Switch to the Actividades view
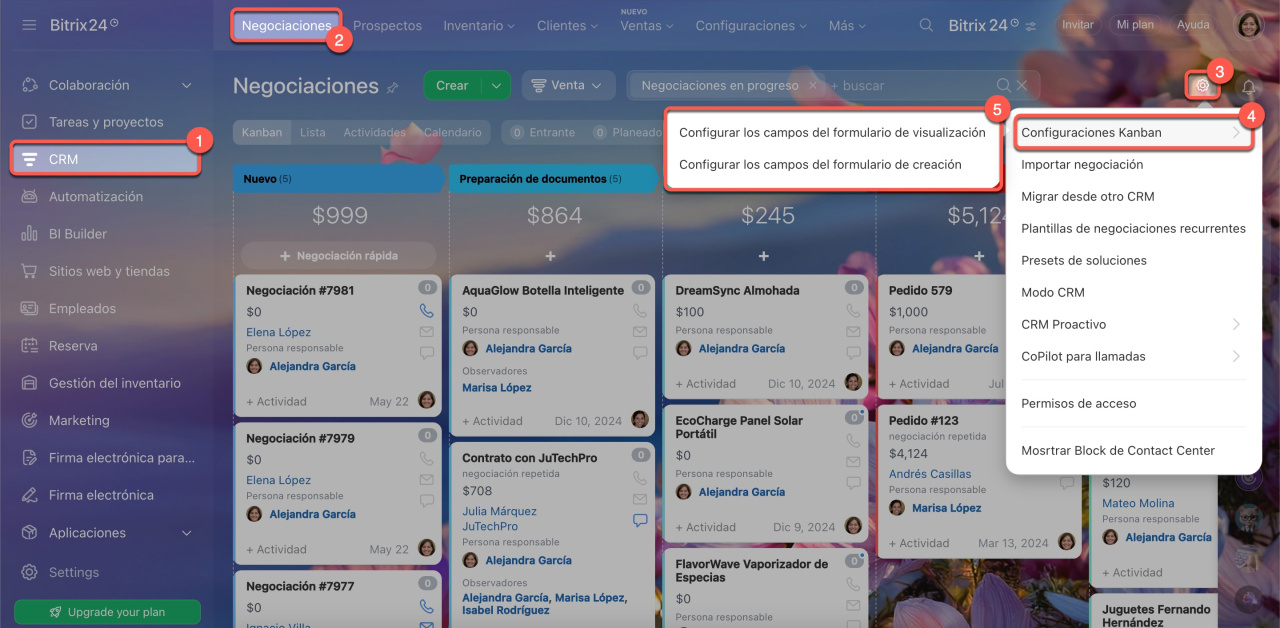 point(374,132)
